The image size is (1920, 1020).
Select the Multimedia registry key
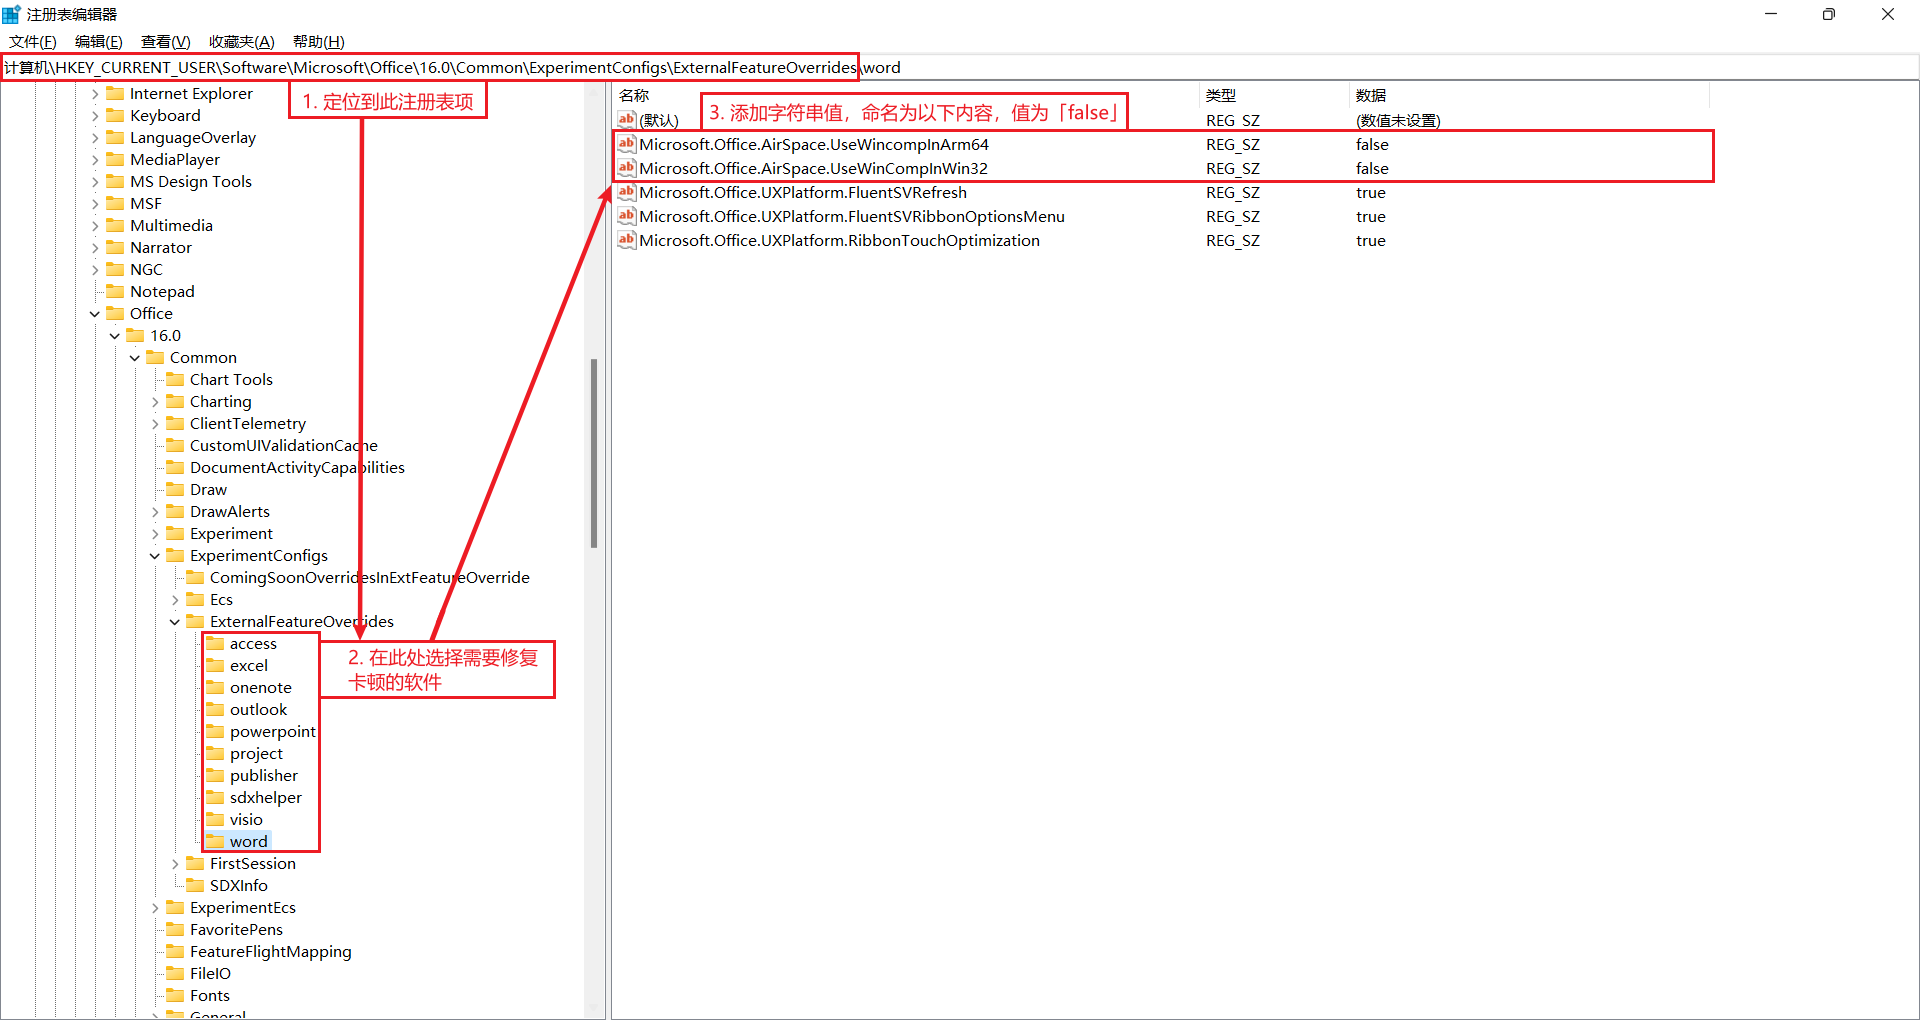[171, 225]
